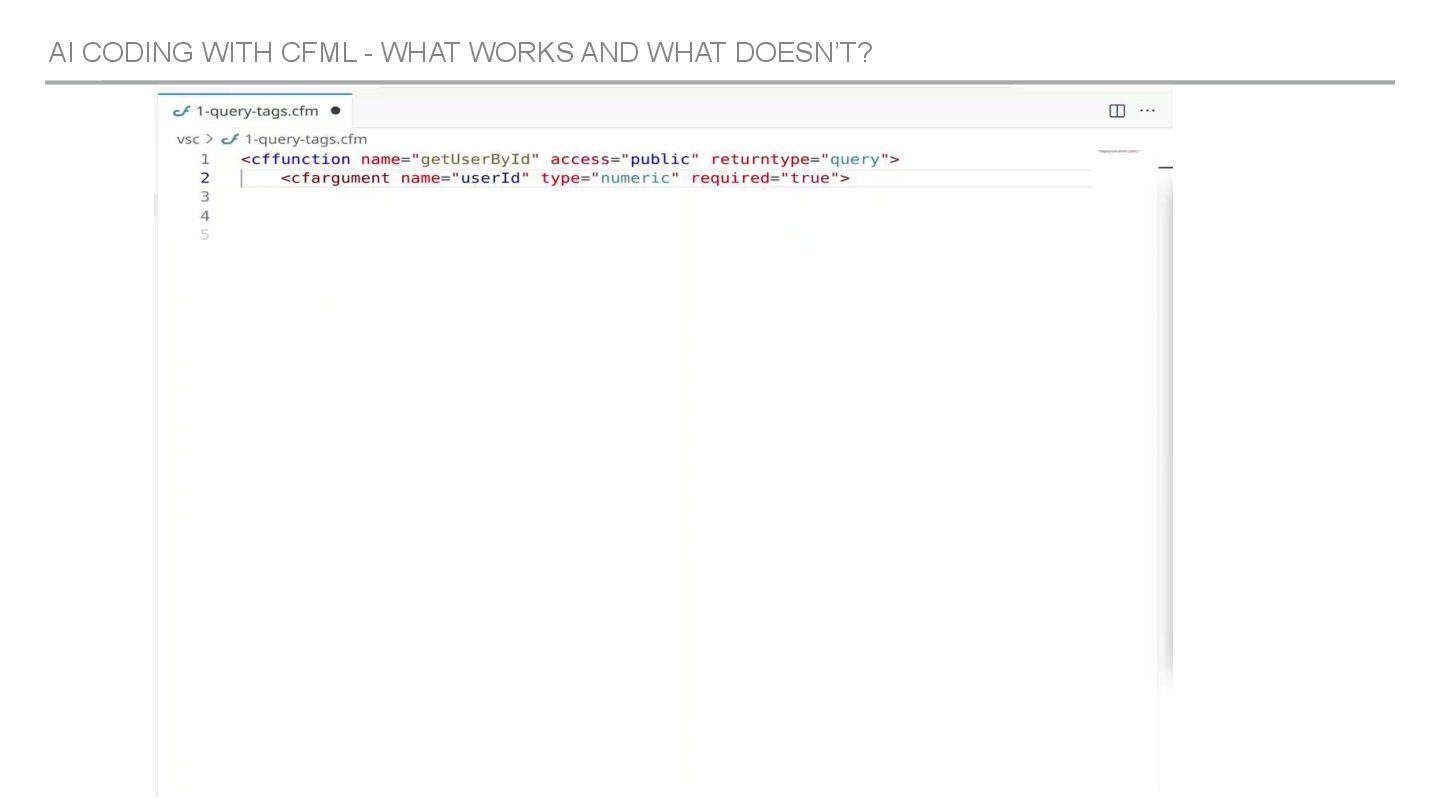The width and height of the screenshot is (1440, 810).
Task: Click line number 4 in the gutter
Action: (x=205, y=216)
